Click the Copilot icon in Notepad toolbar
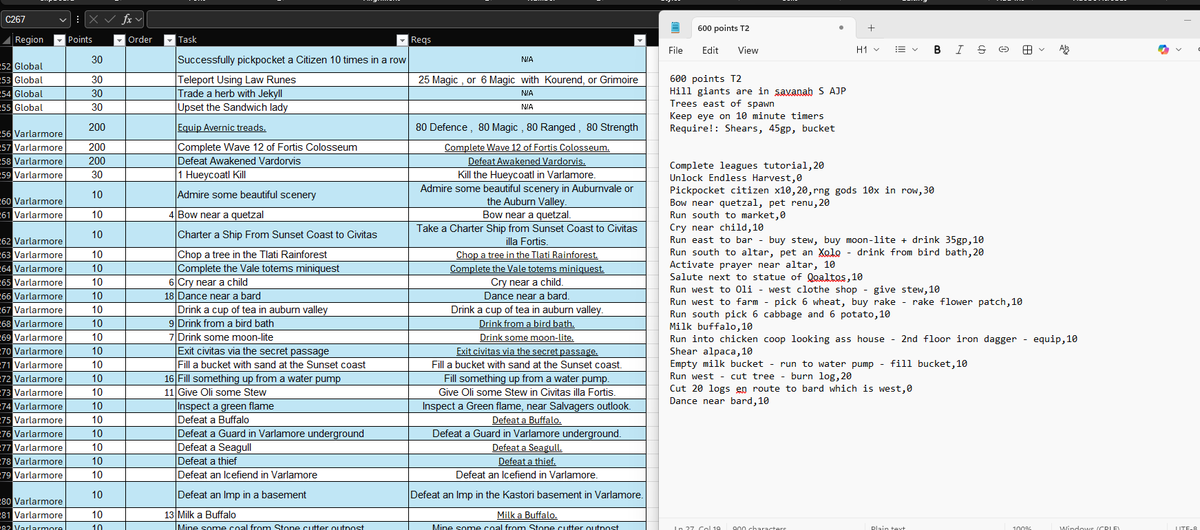 point(1163,50)
